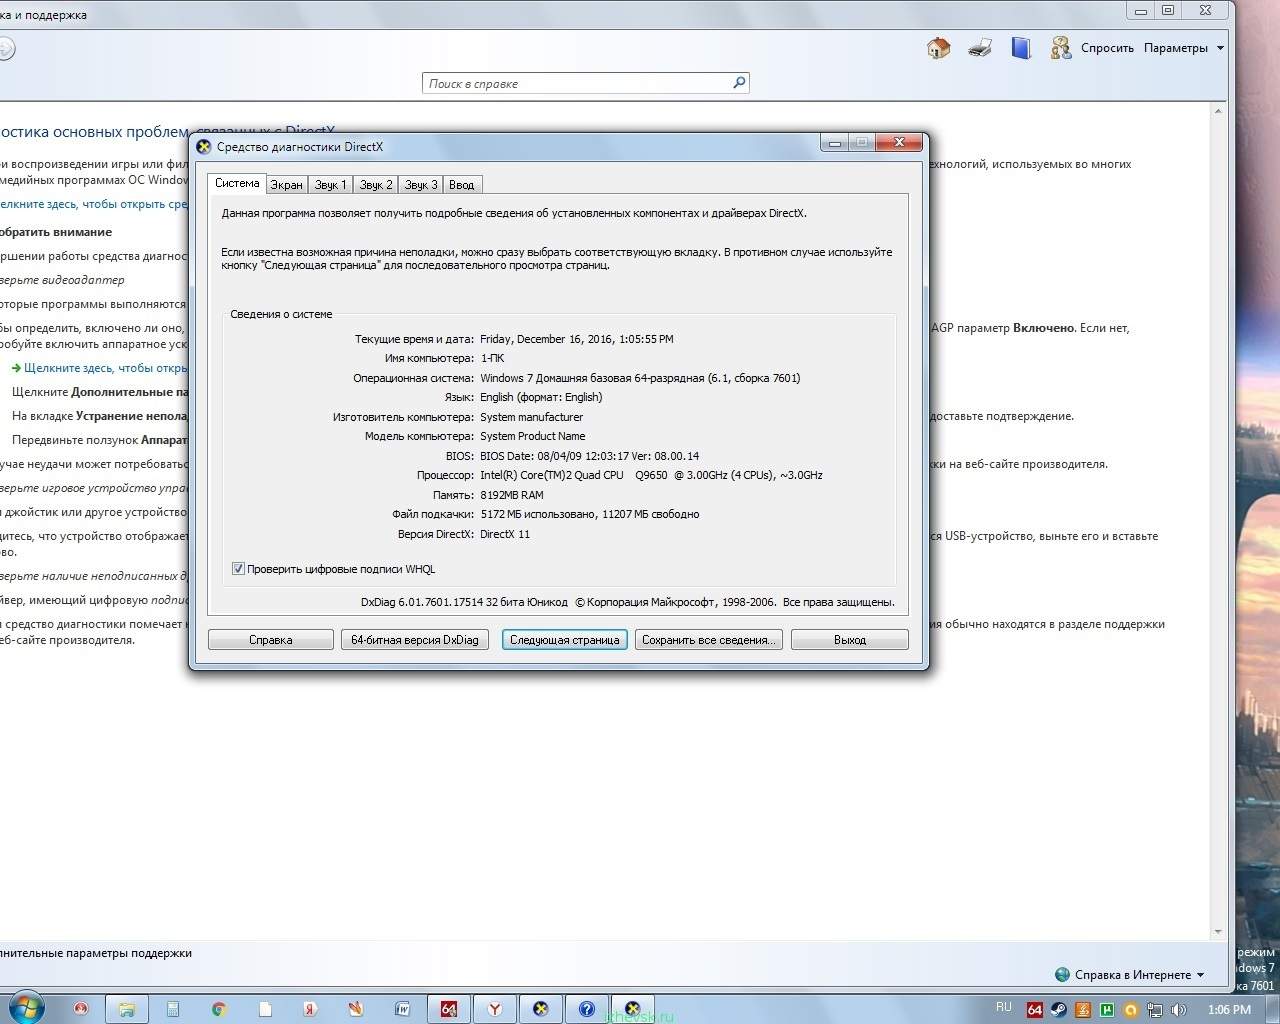Switch to the Звук 2 tab

(376, 185)
